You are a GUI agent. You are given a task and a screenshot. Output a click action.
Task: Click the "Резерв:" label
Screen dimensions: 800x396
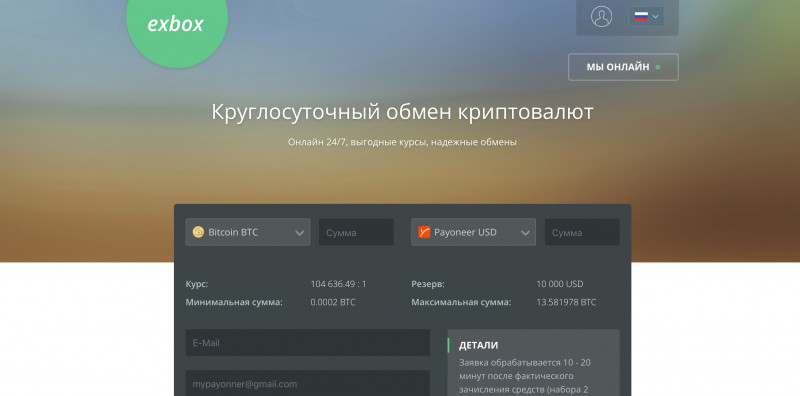pos(428,284)
